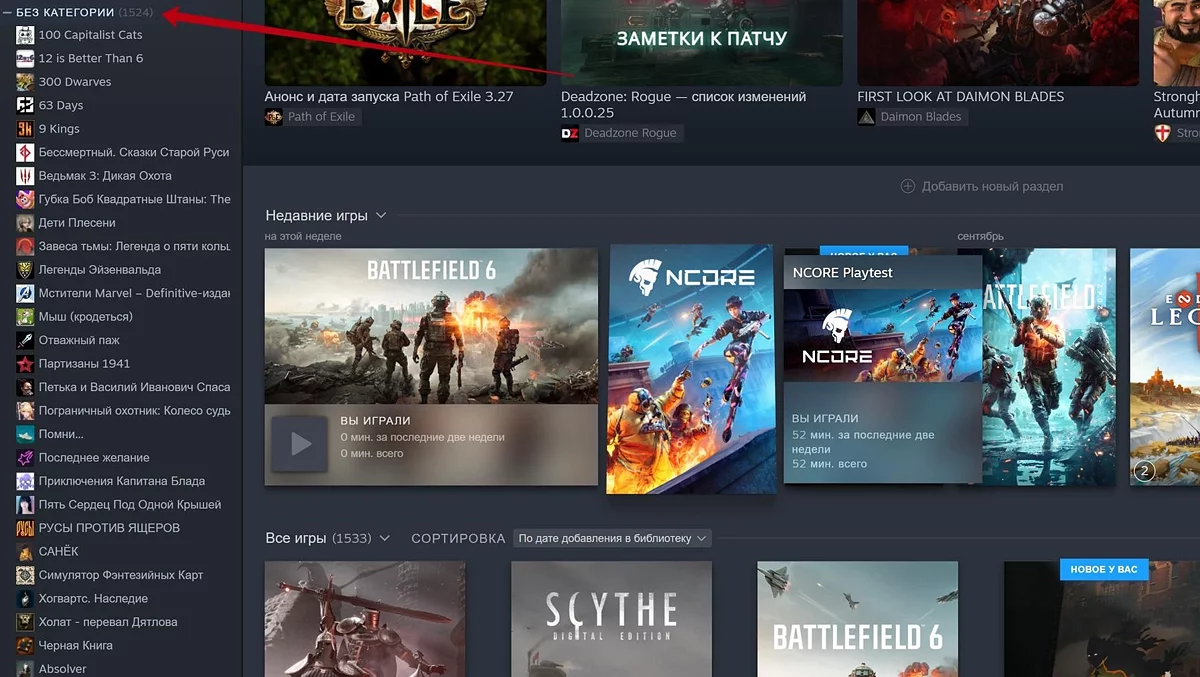Viewport: 1200px width, 677px height.
Task: Play Battlefield 6 using the play button
Action: click(x=300, y=444)
